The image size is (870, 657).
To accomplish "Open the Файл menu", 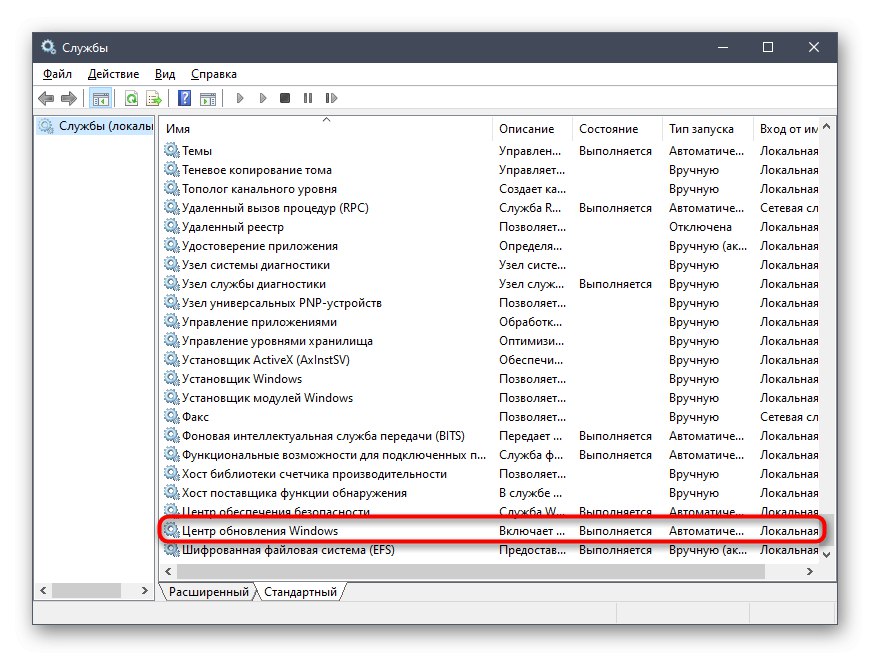I will pyautogui.click(x=57, y=73).
